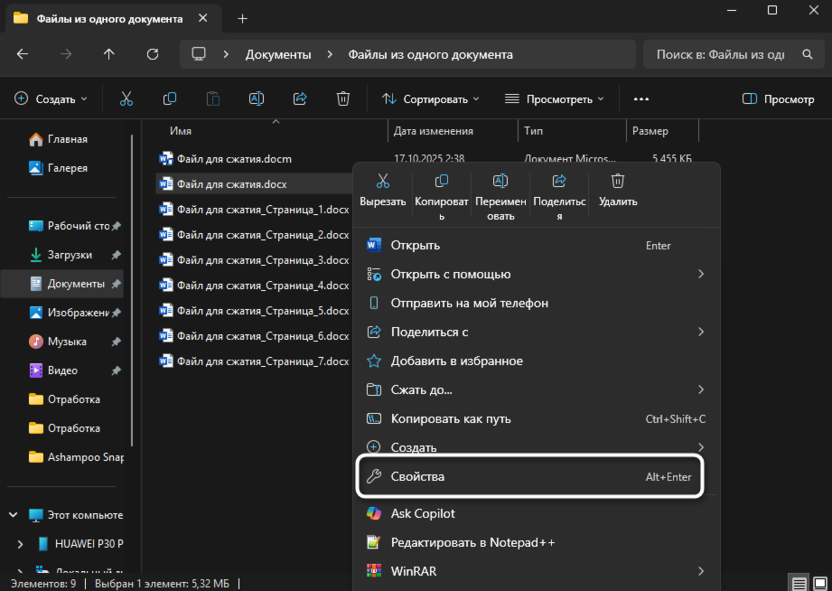Screen dimensions: 832x591
Task: Click the Cut icon in the context menu
Action: pyautogui.click(x=382, y=182)
